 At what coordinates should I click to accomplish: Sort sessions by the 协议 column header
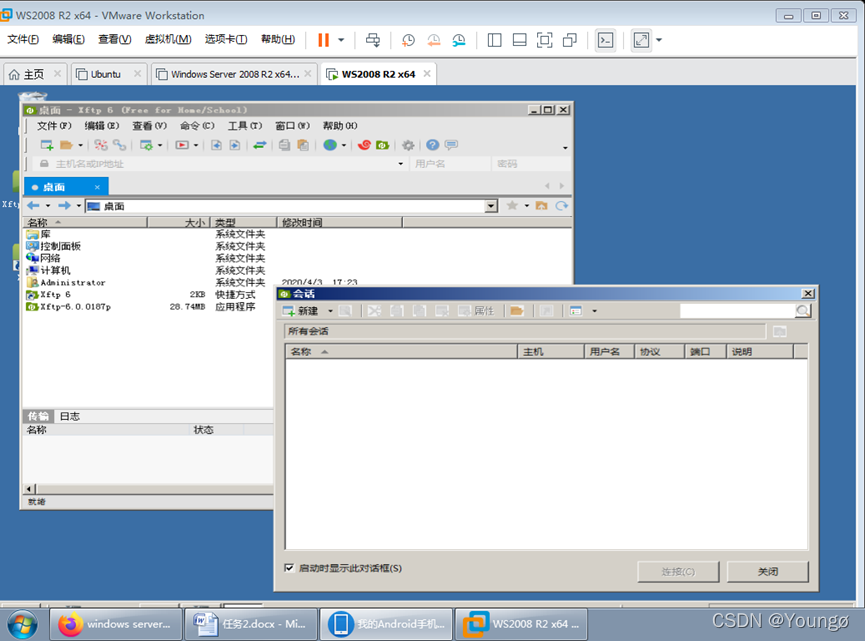(x=659, y=351)
